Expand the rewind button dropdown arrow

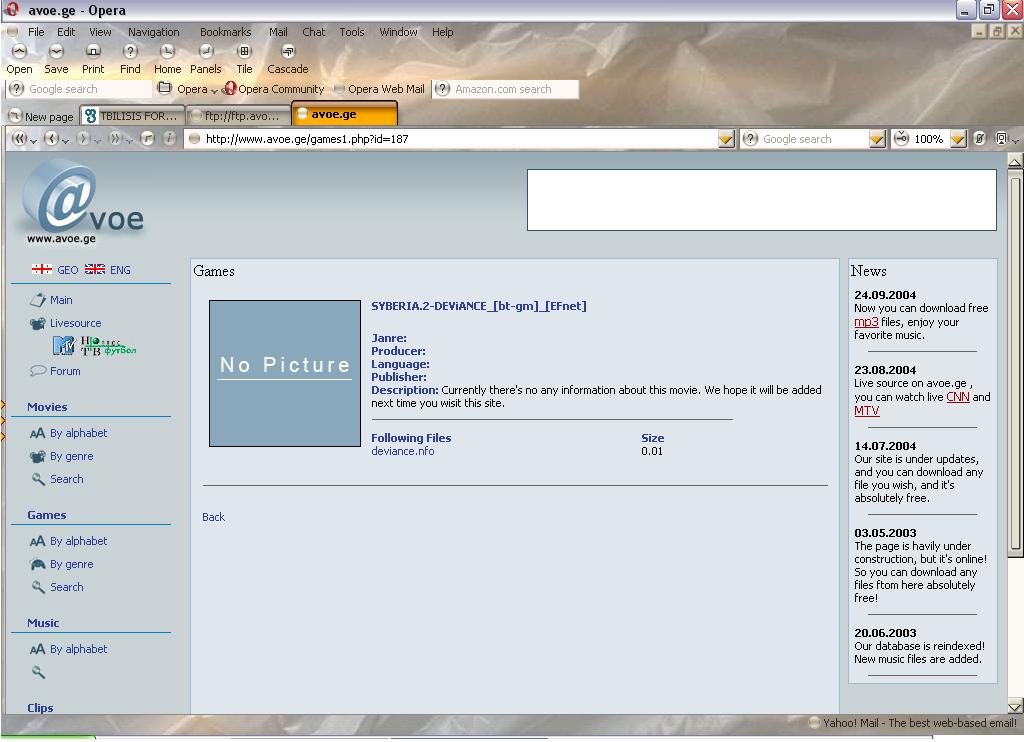(x=33, y=141)
